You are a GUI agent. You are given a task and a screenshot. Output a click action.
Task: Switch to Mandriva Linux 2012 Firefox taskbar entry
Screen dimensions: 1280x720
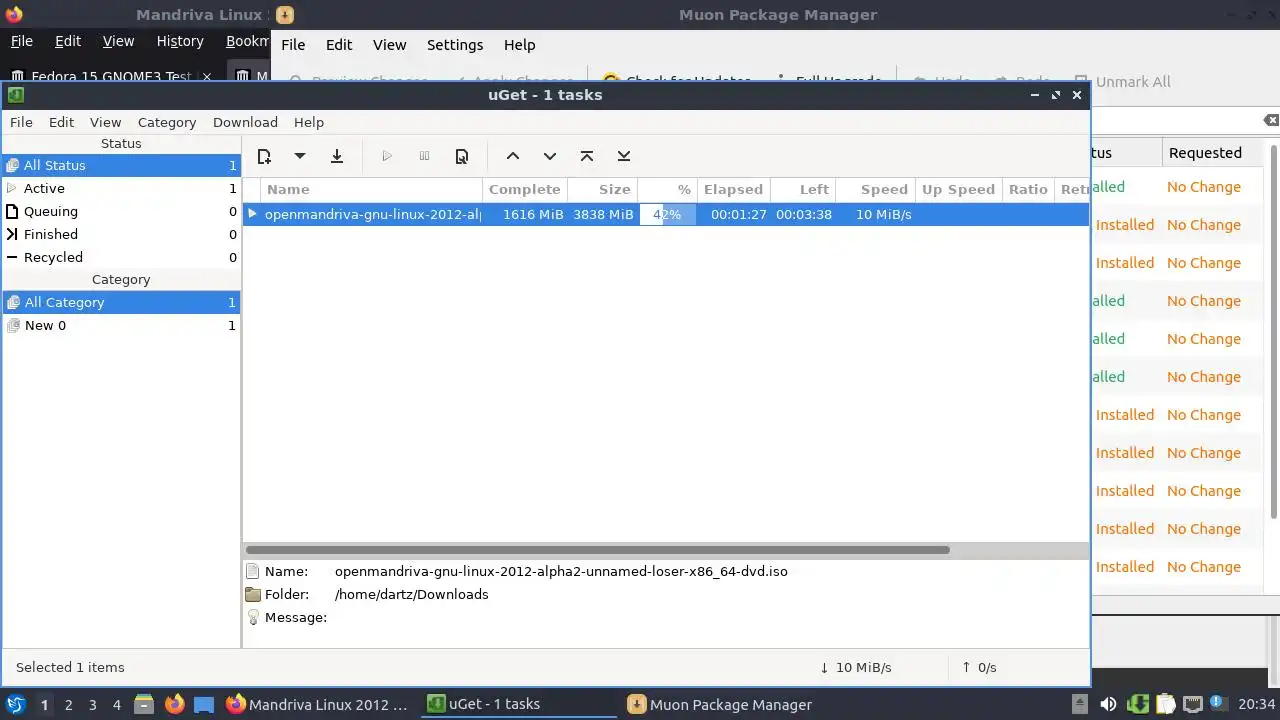[317, 704]
